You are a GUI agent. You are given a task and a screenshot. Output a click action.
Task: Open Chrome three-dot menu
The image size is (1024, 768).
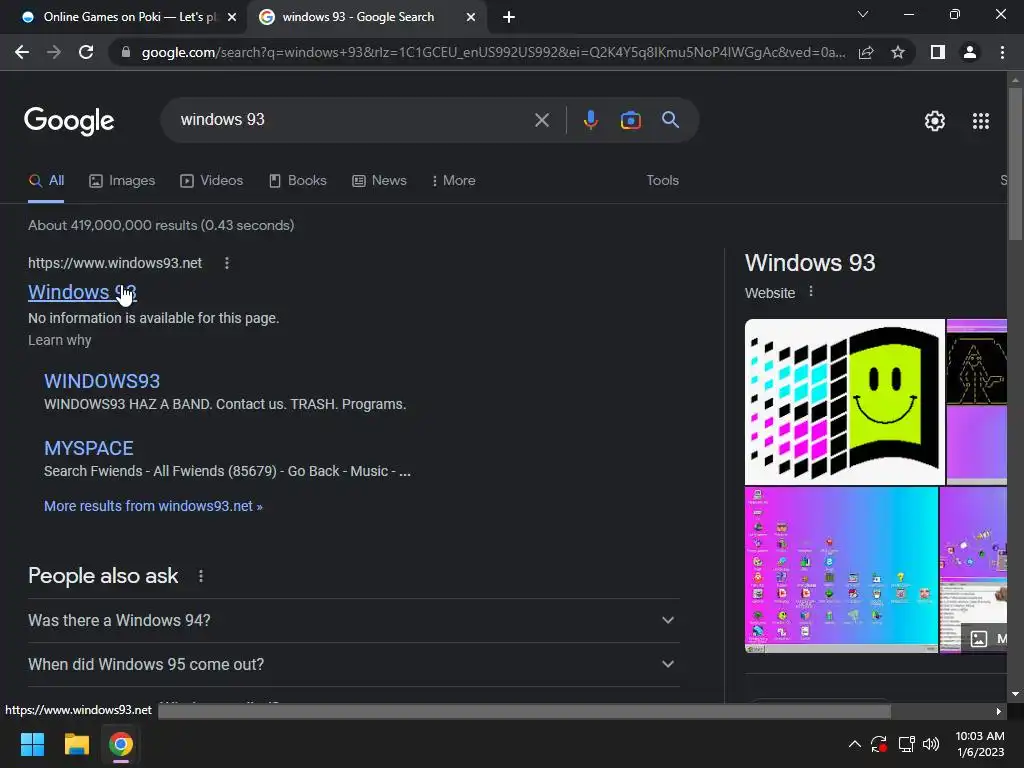(1002, 52)
